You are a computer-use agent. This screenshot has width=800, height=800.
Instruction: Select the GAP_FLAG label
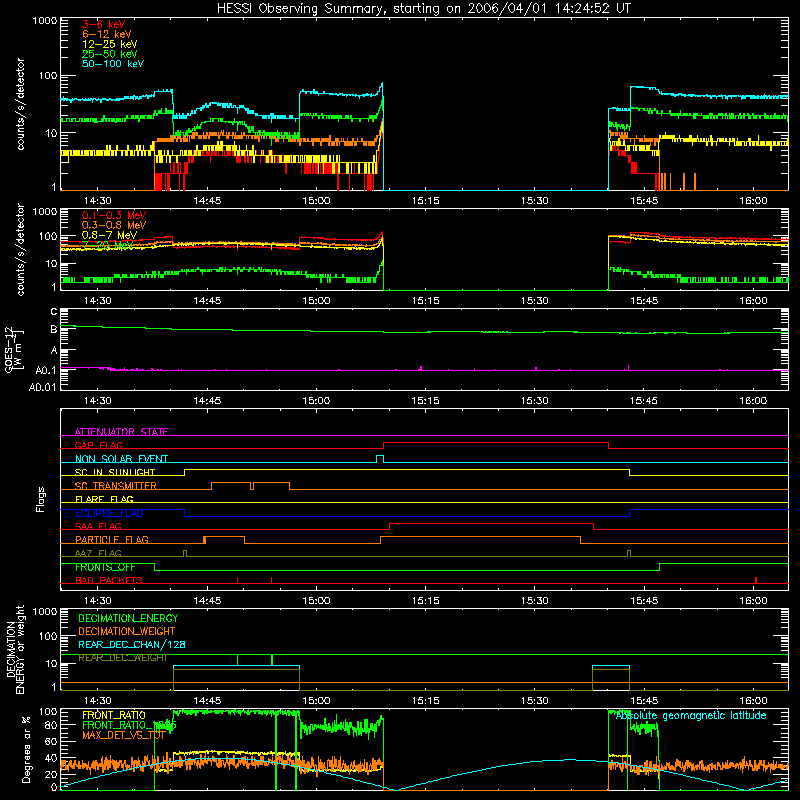(98, 445)
